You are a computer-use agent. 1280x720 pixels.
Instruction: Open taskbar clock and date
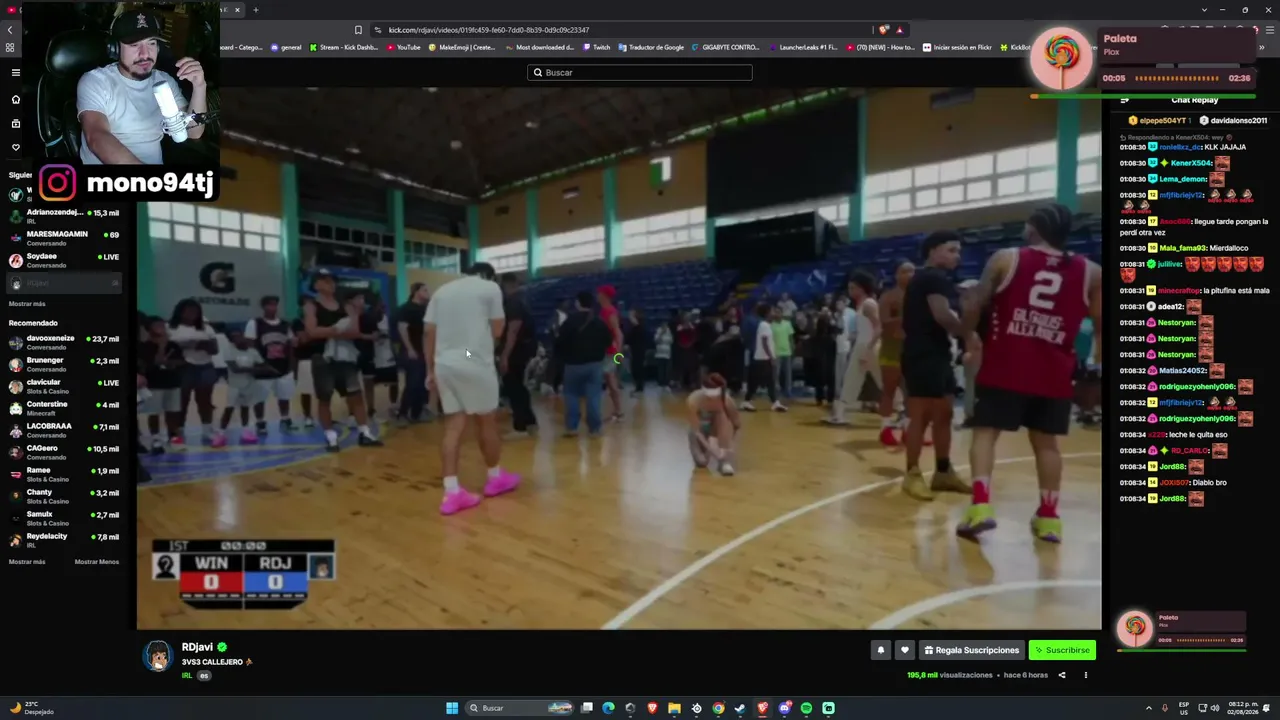point(1241,708)
